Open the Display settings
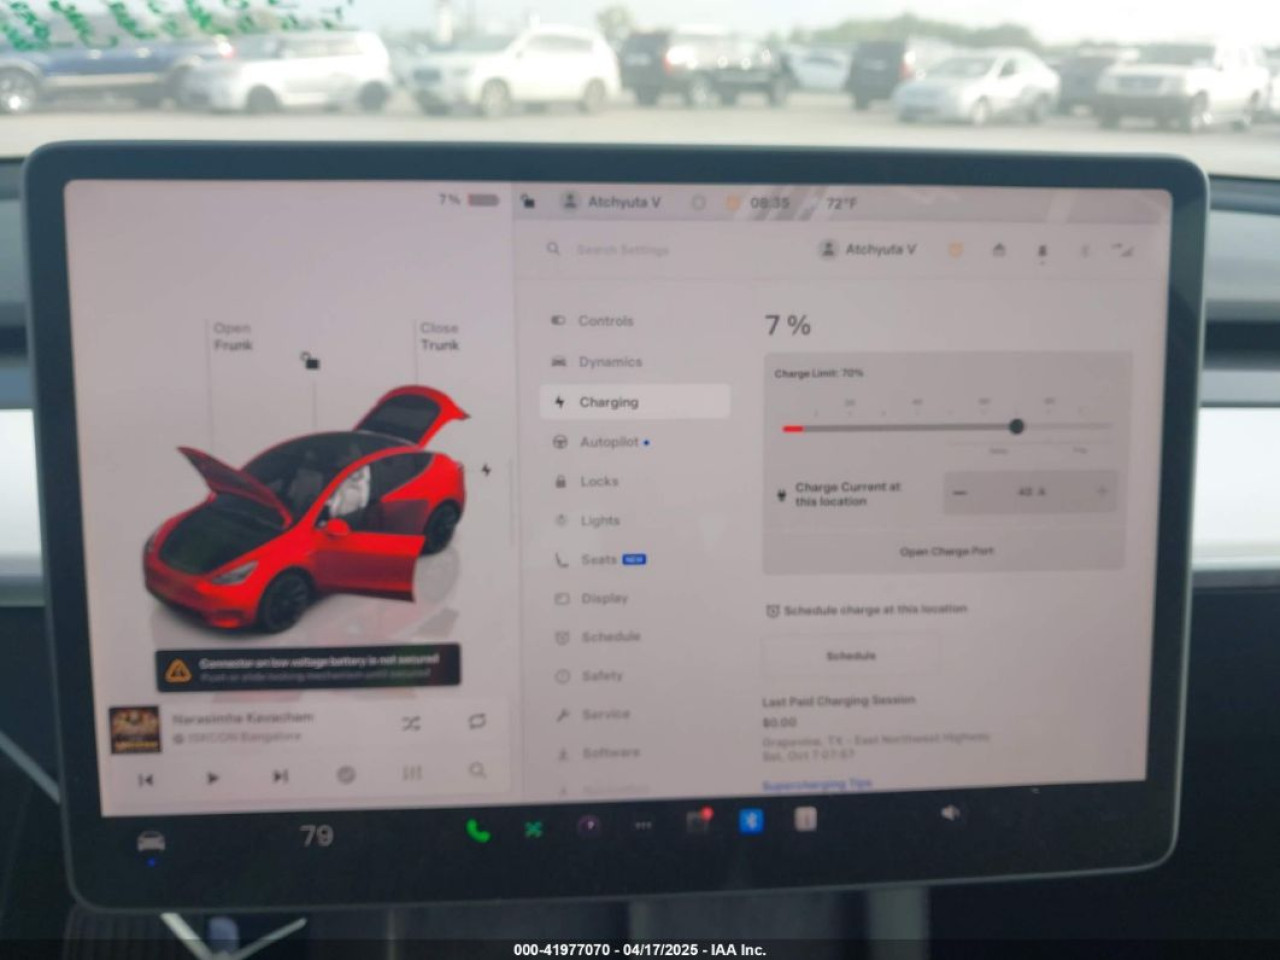This screenshot has width=1280, height=960. click(592, 598)
